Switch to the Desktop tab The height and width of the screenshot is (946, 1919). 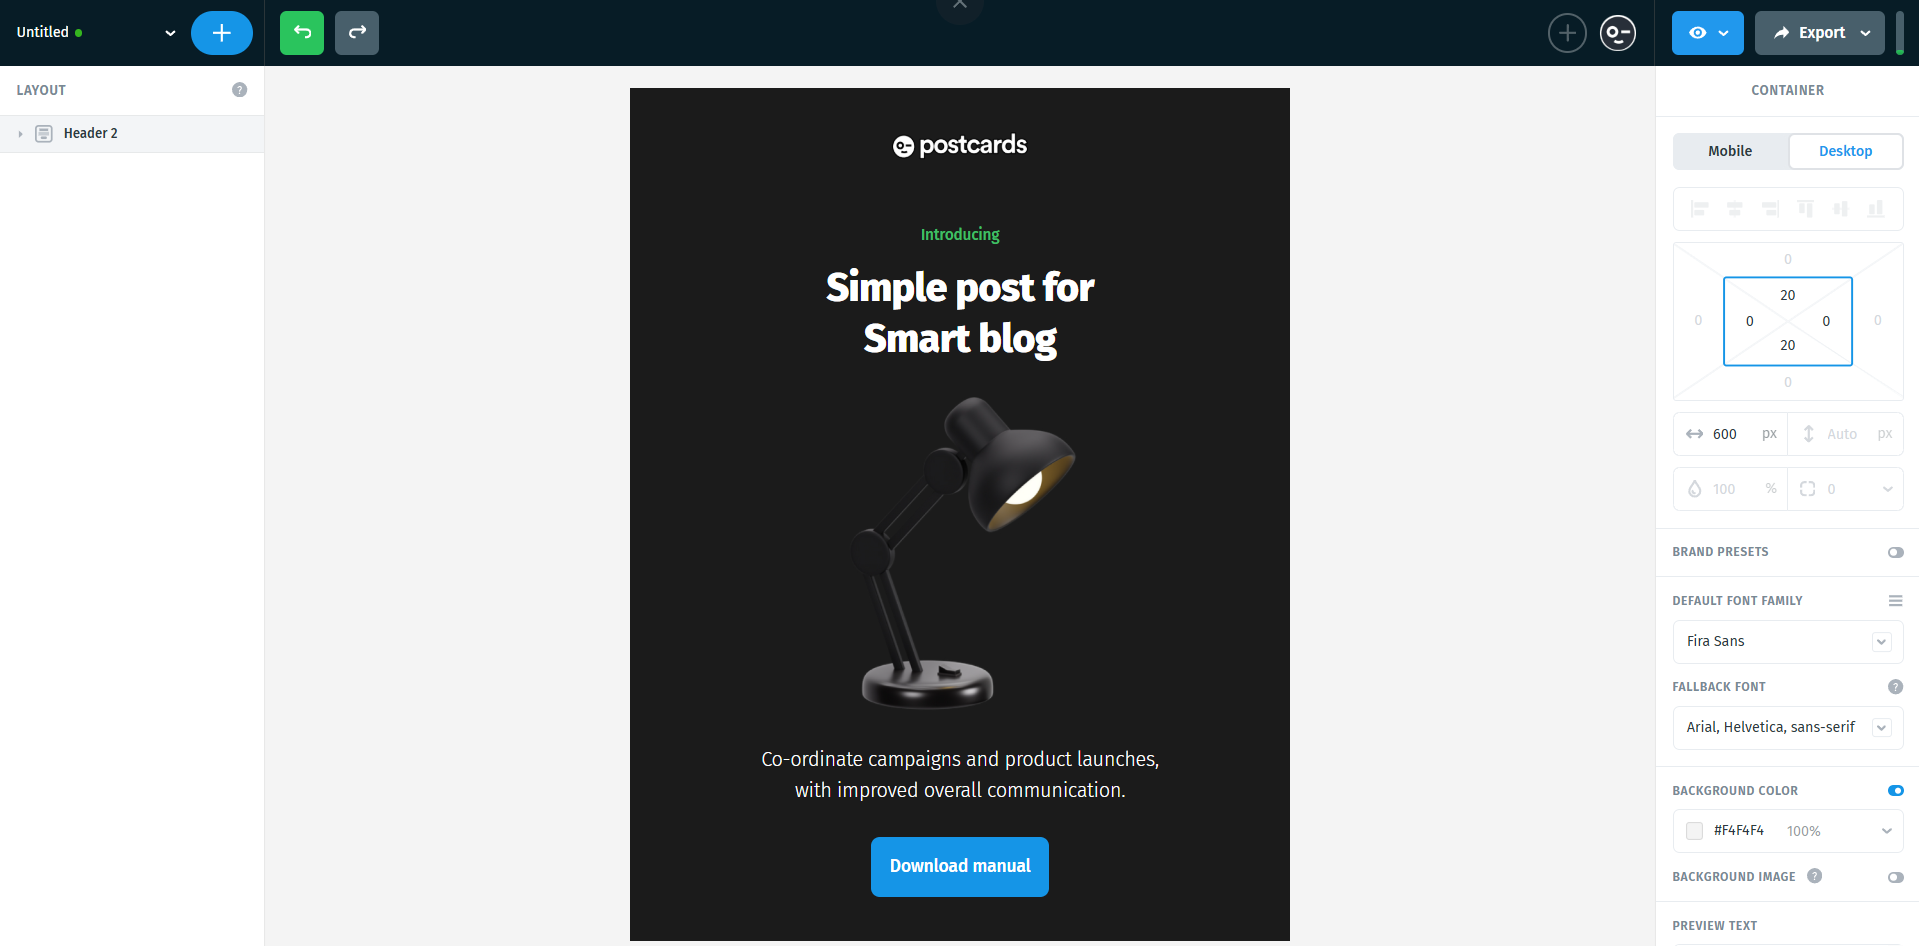pyautogui.click(x=1845, y=151)
